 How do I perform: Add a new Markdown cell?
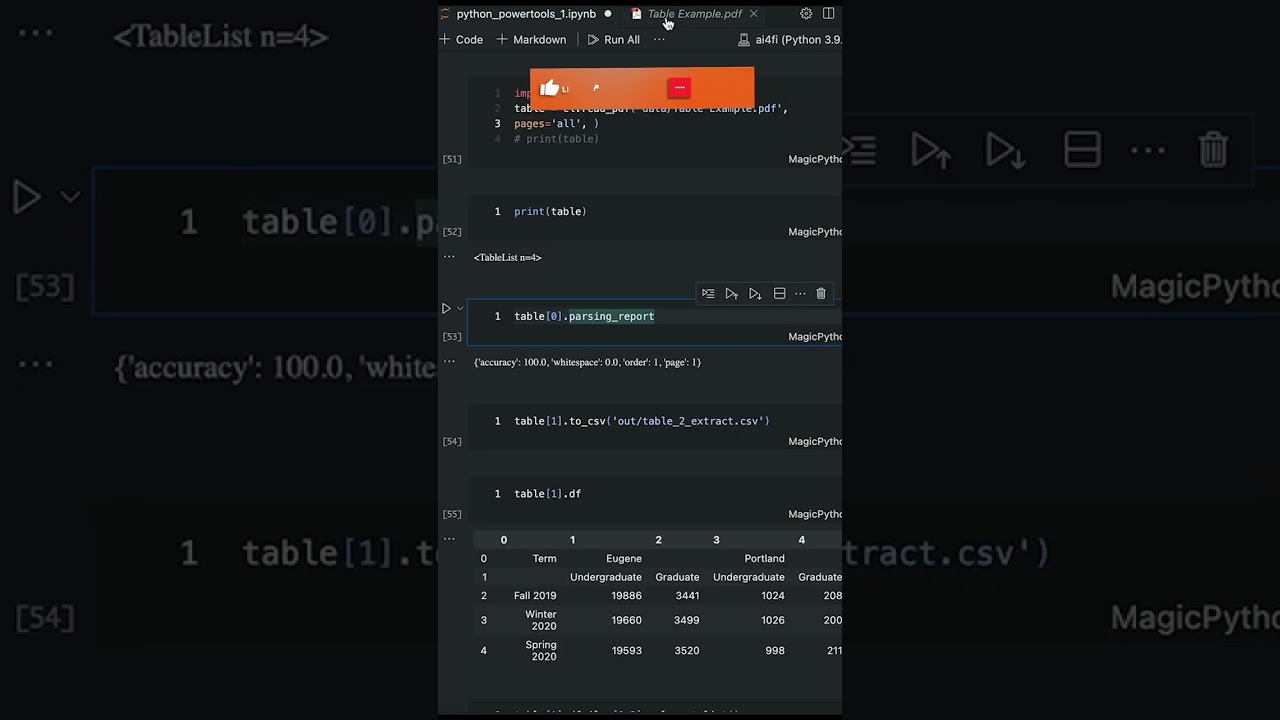coord(531,40)
